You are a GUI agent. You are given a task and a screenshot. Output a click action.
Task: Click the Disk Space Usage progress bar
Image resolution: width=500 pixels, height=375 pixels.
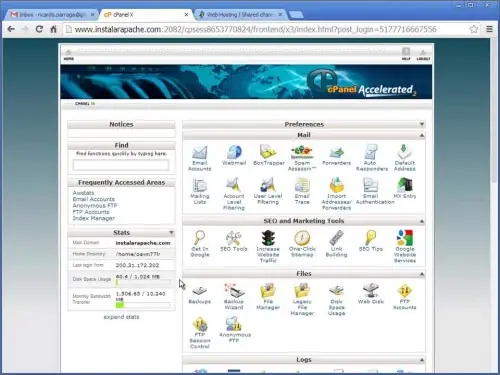143,282
